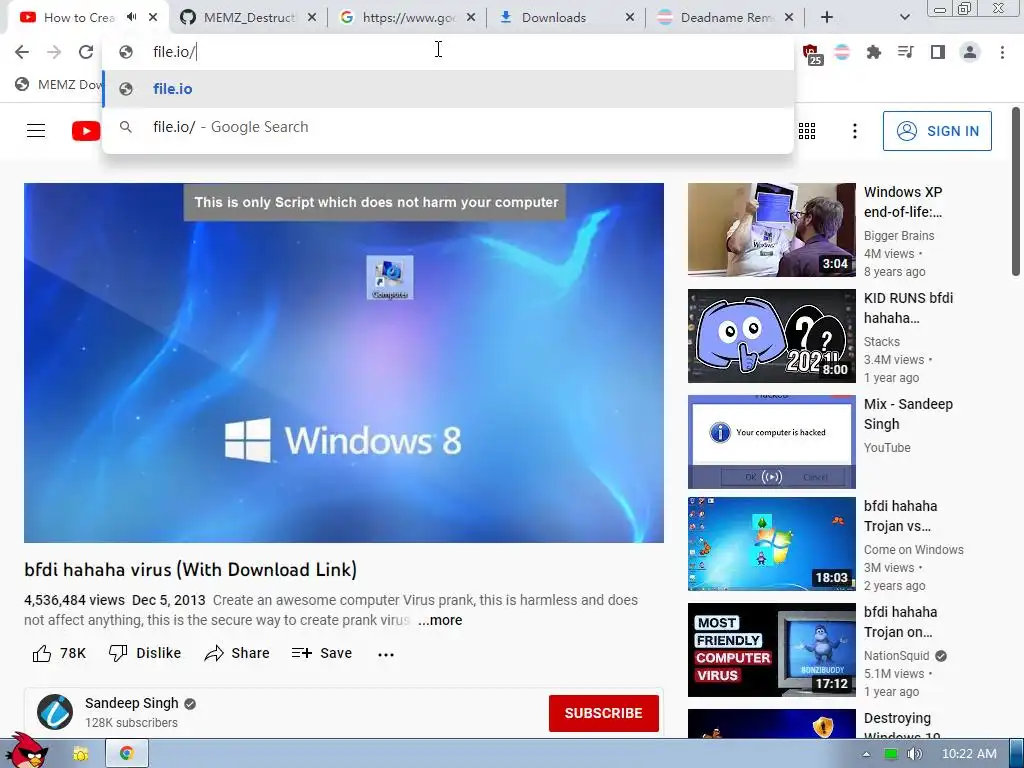1024x768 pixels.
Task: Open the yellow taskbar pinned app icon
Action: [80, 754]
